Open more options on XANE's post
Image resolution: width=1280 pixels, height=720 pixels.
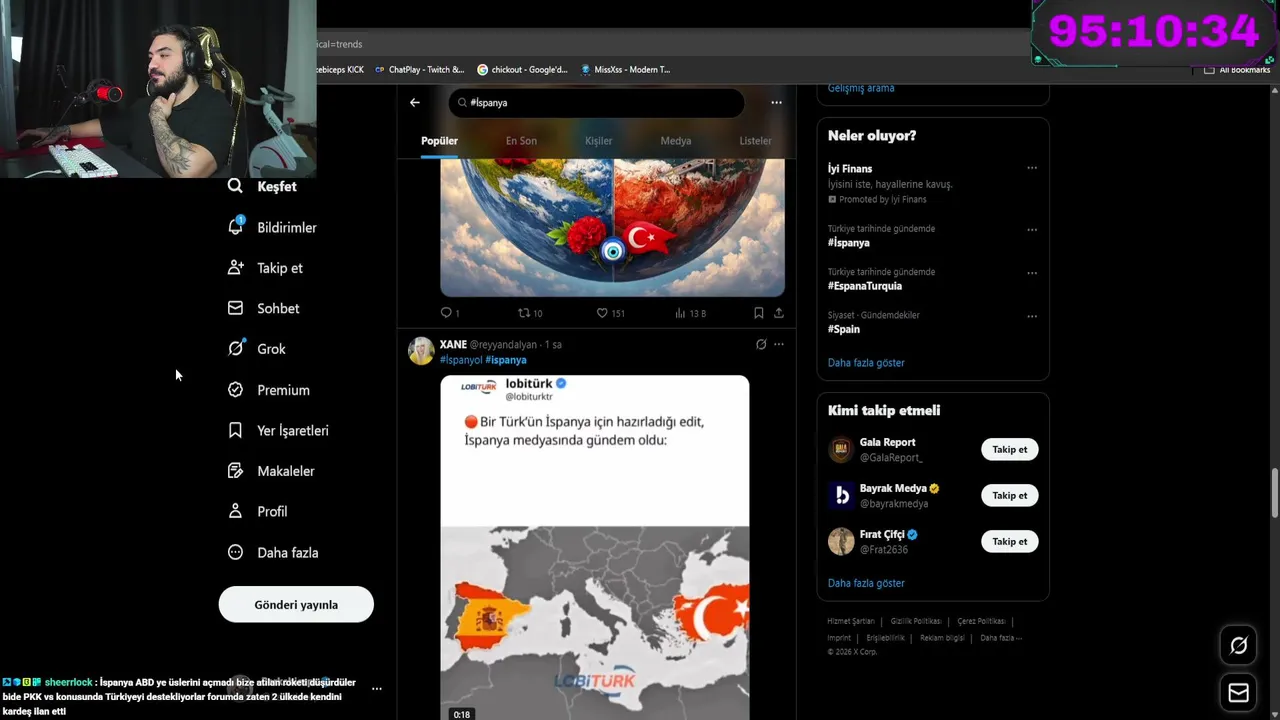(779, 344)
